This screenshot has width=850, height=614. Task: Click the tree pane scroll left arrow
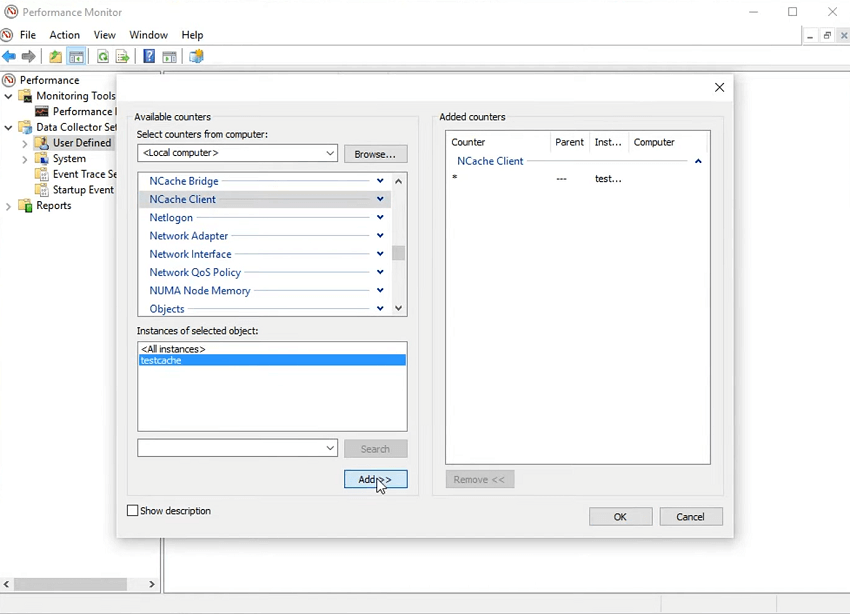point(7,584)
